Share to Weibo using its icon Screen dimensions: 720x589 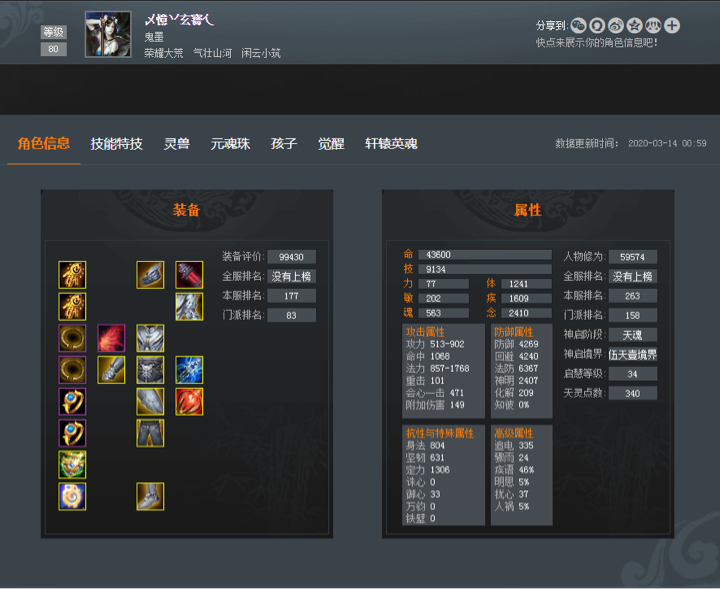pyautogui.click(x=616, y=25)
